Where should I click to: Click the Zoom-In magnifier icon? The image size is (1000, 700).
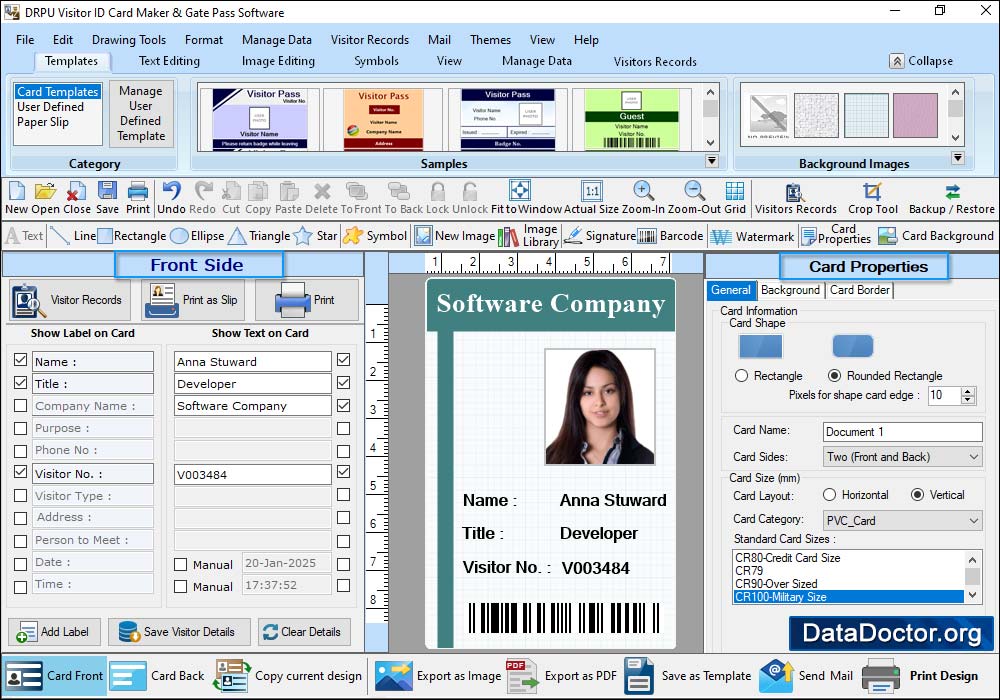tap(643, 191)
